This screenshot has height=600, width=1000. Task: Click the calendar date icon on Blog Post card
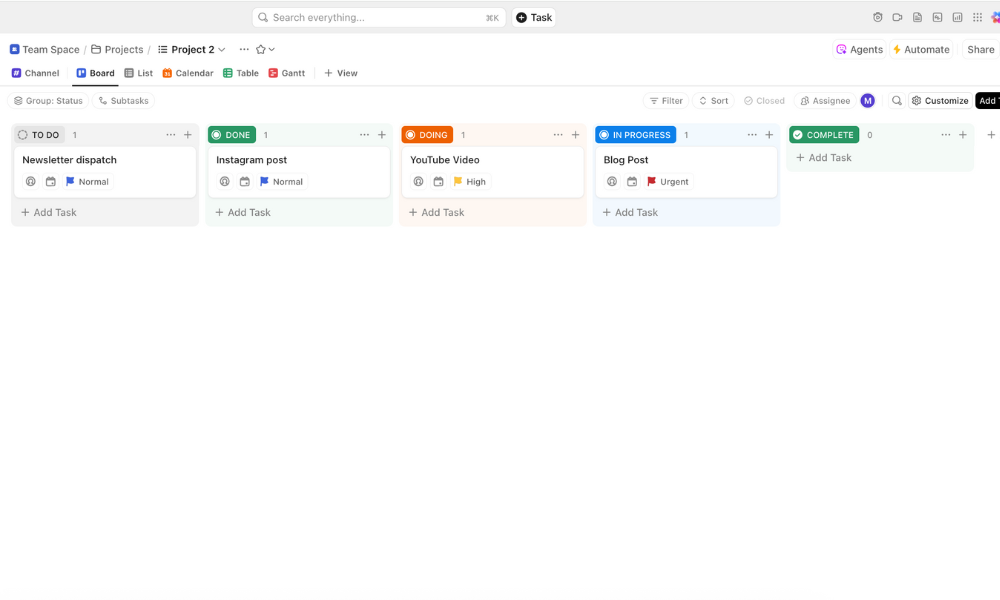pos(632,182)
